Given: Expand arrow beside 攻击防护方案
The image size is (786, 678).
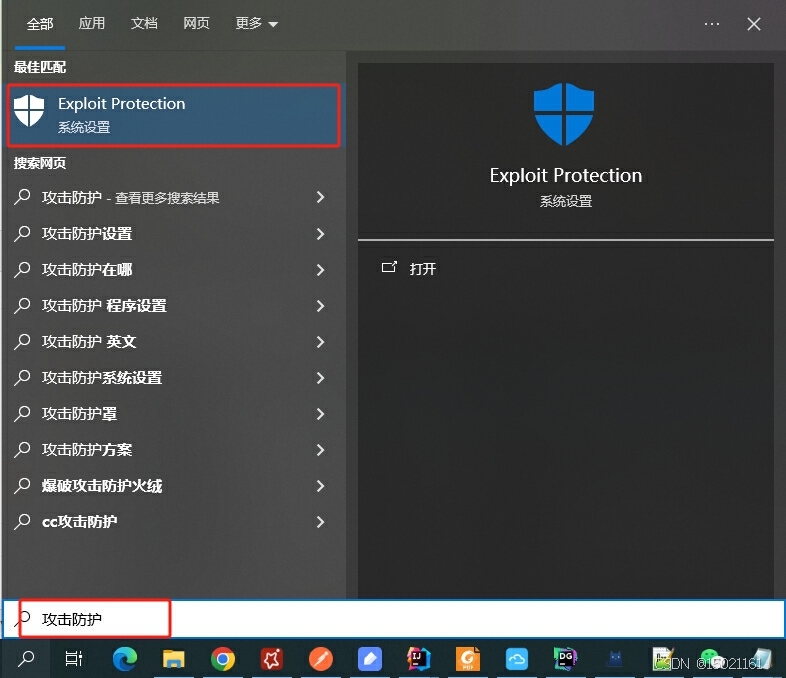Looking at the screenshot, I should point(321,450).
